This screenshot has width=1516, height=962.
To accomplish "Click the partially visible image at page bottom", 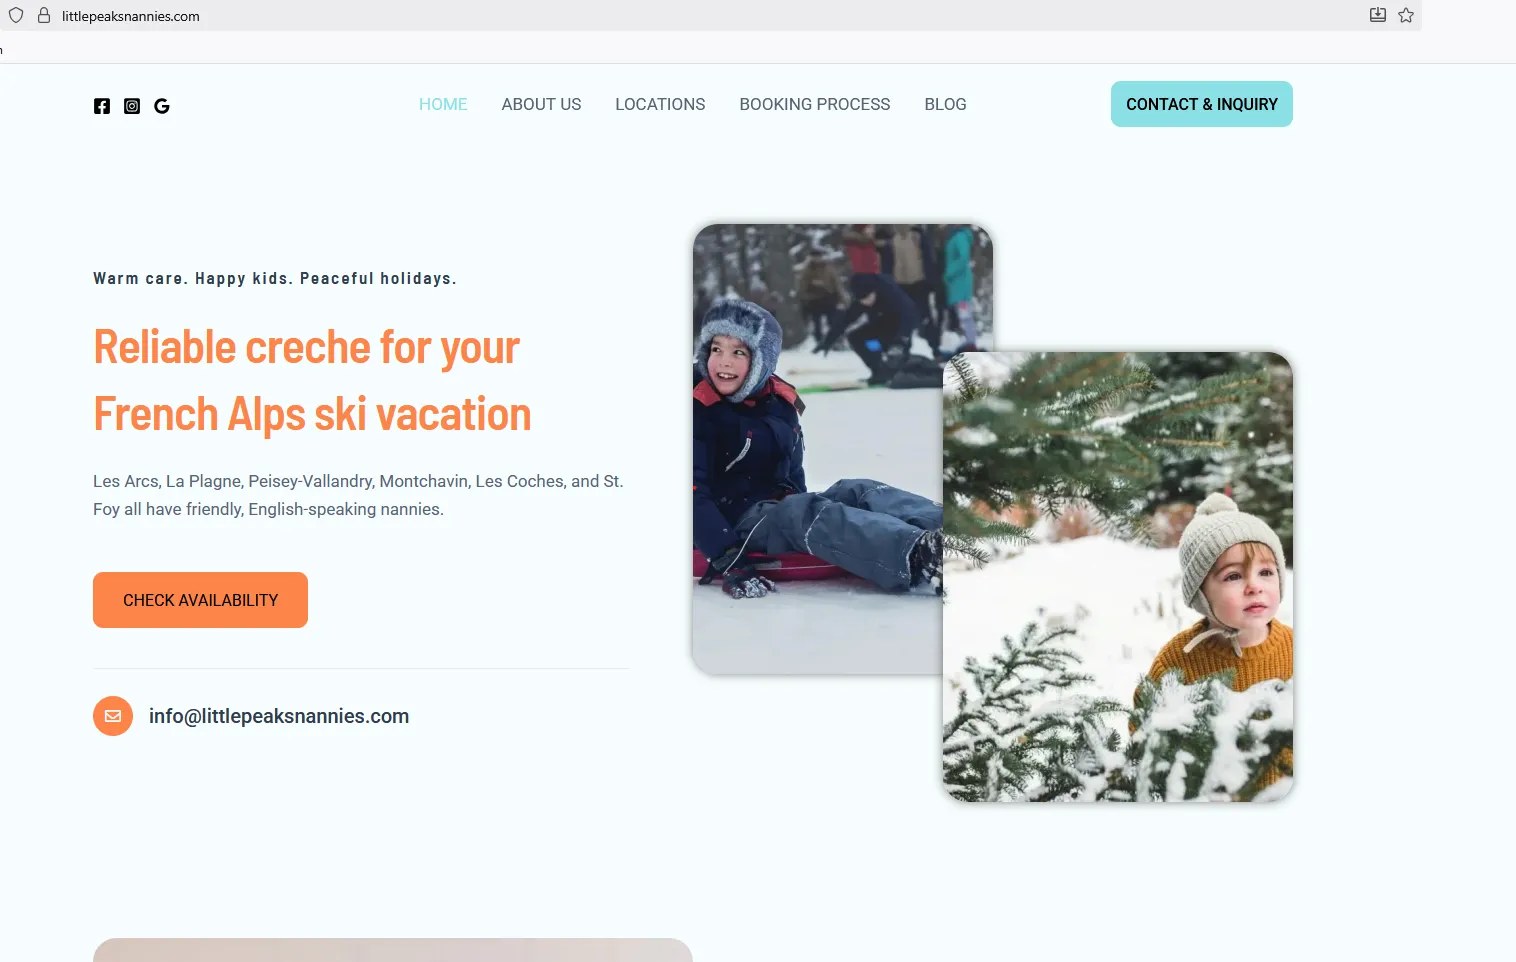I will tap(393, 950).
